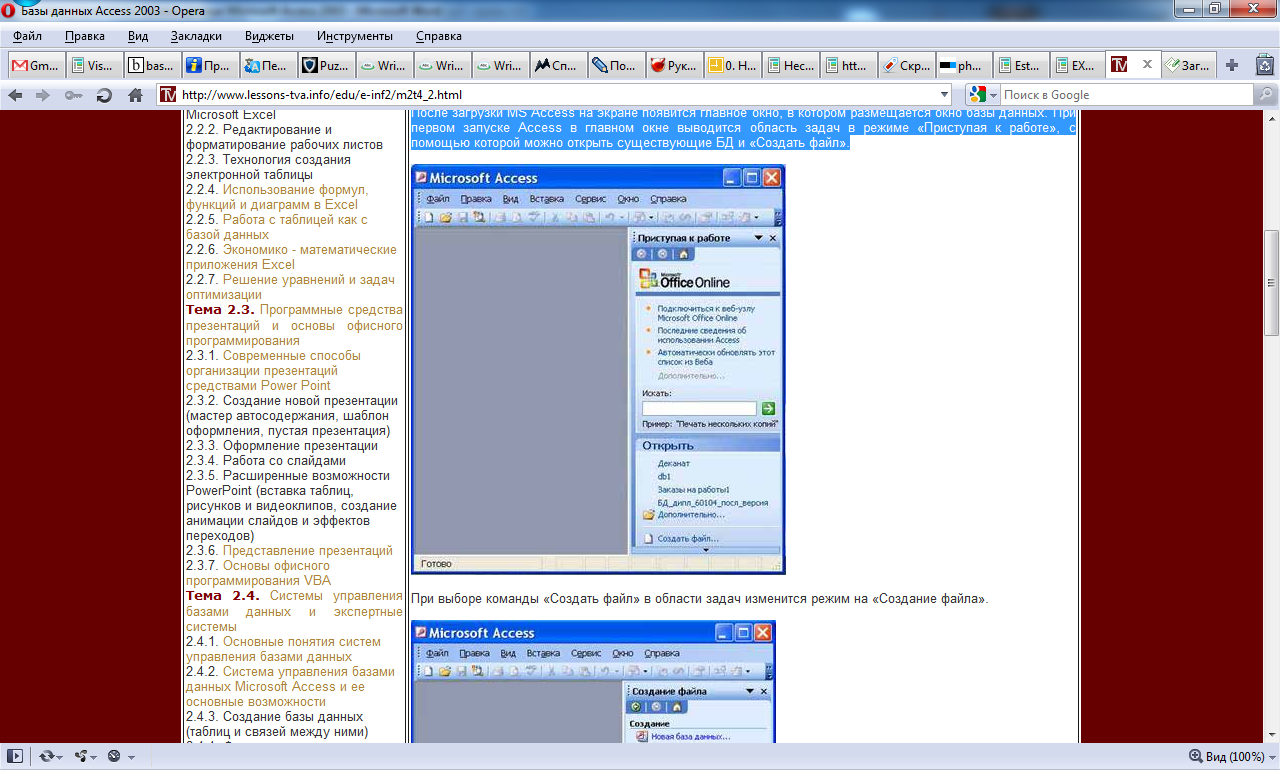Click the Access screenshot showing Приступая к работе
This screenshot has width=1280, height=770.
click(x=598, y=369)
